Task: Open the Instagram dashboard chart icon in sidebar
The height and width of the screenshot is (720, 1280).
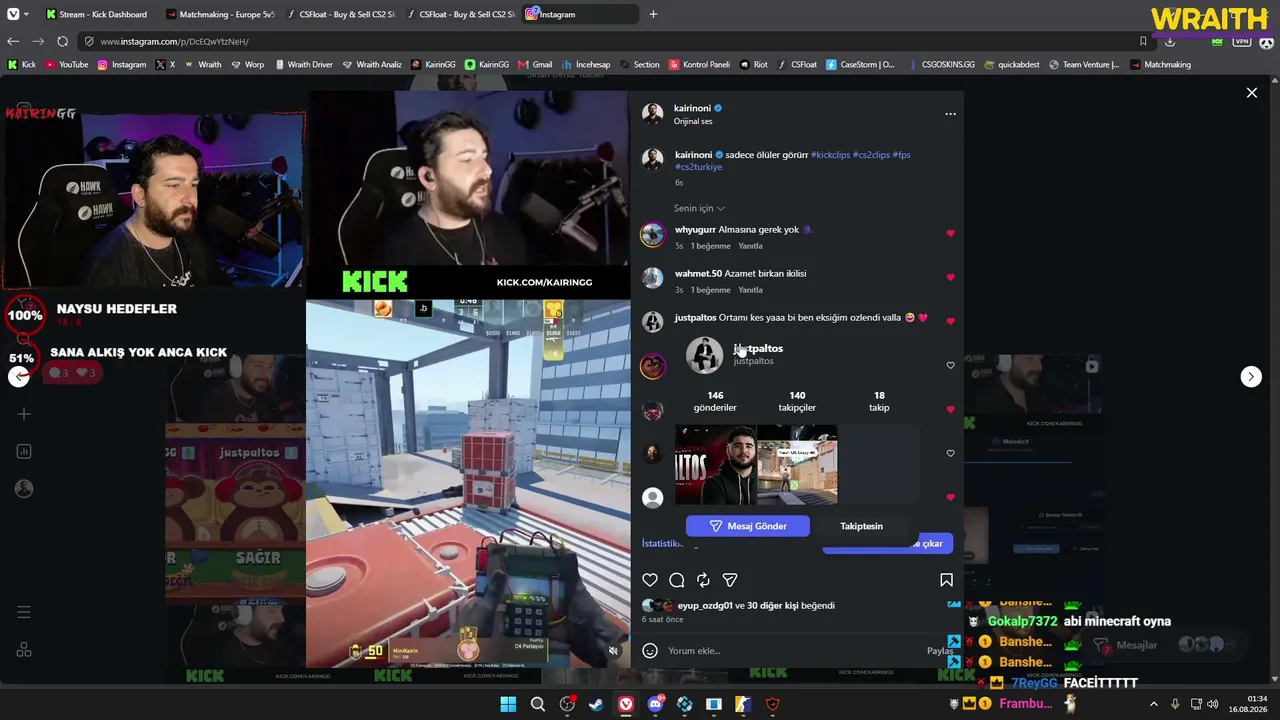Action: (x=24, y=452)
